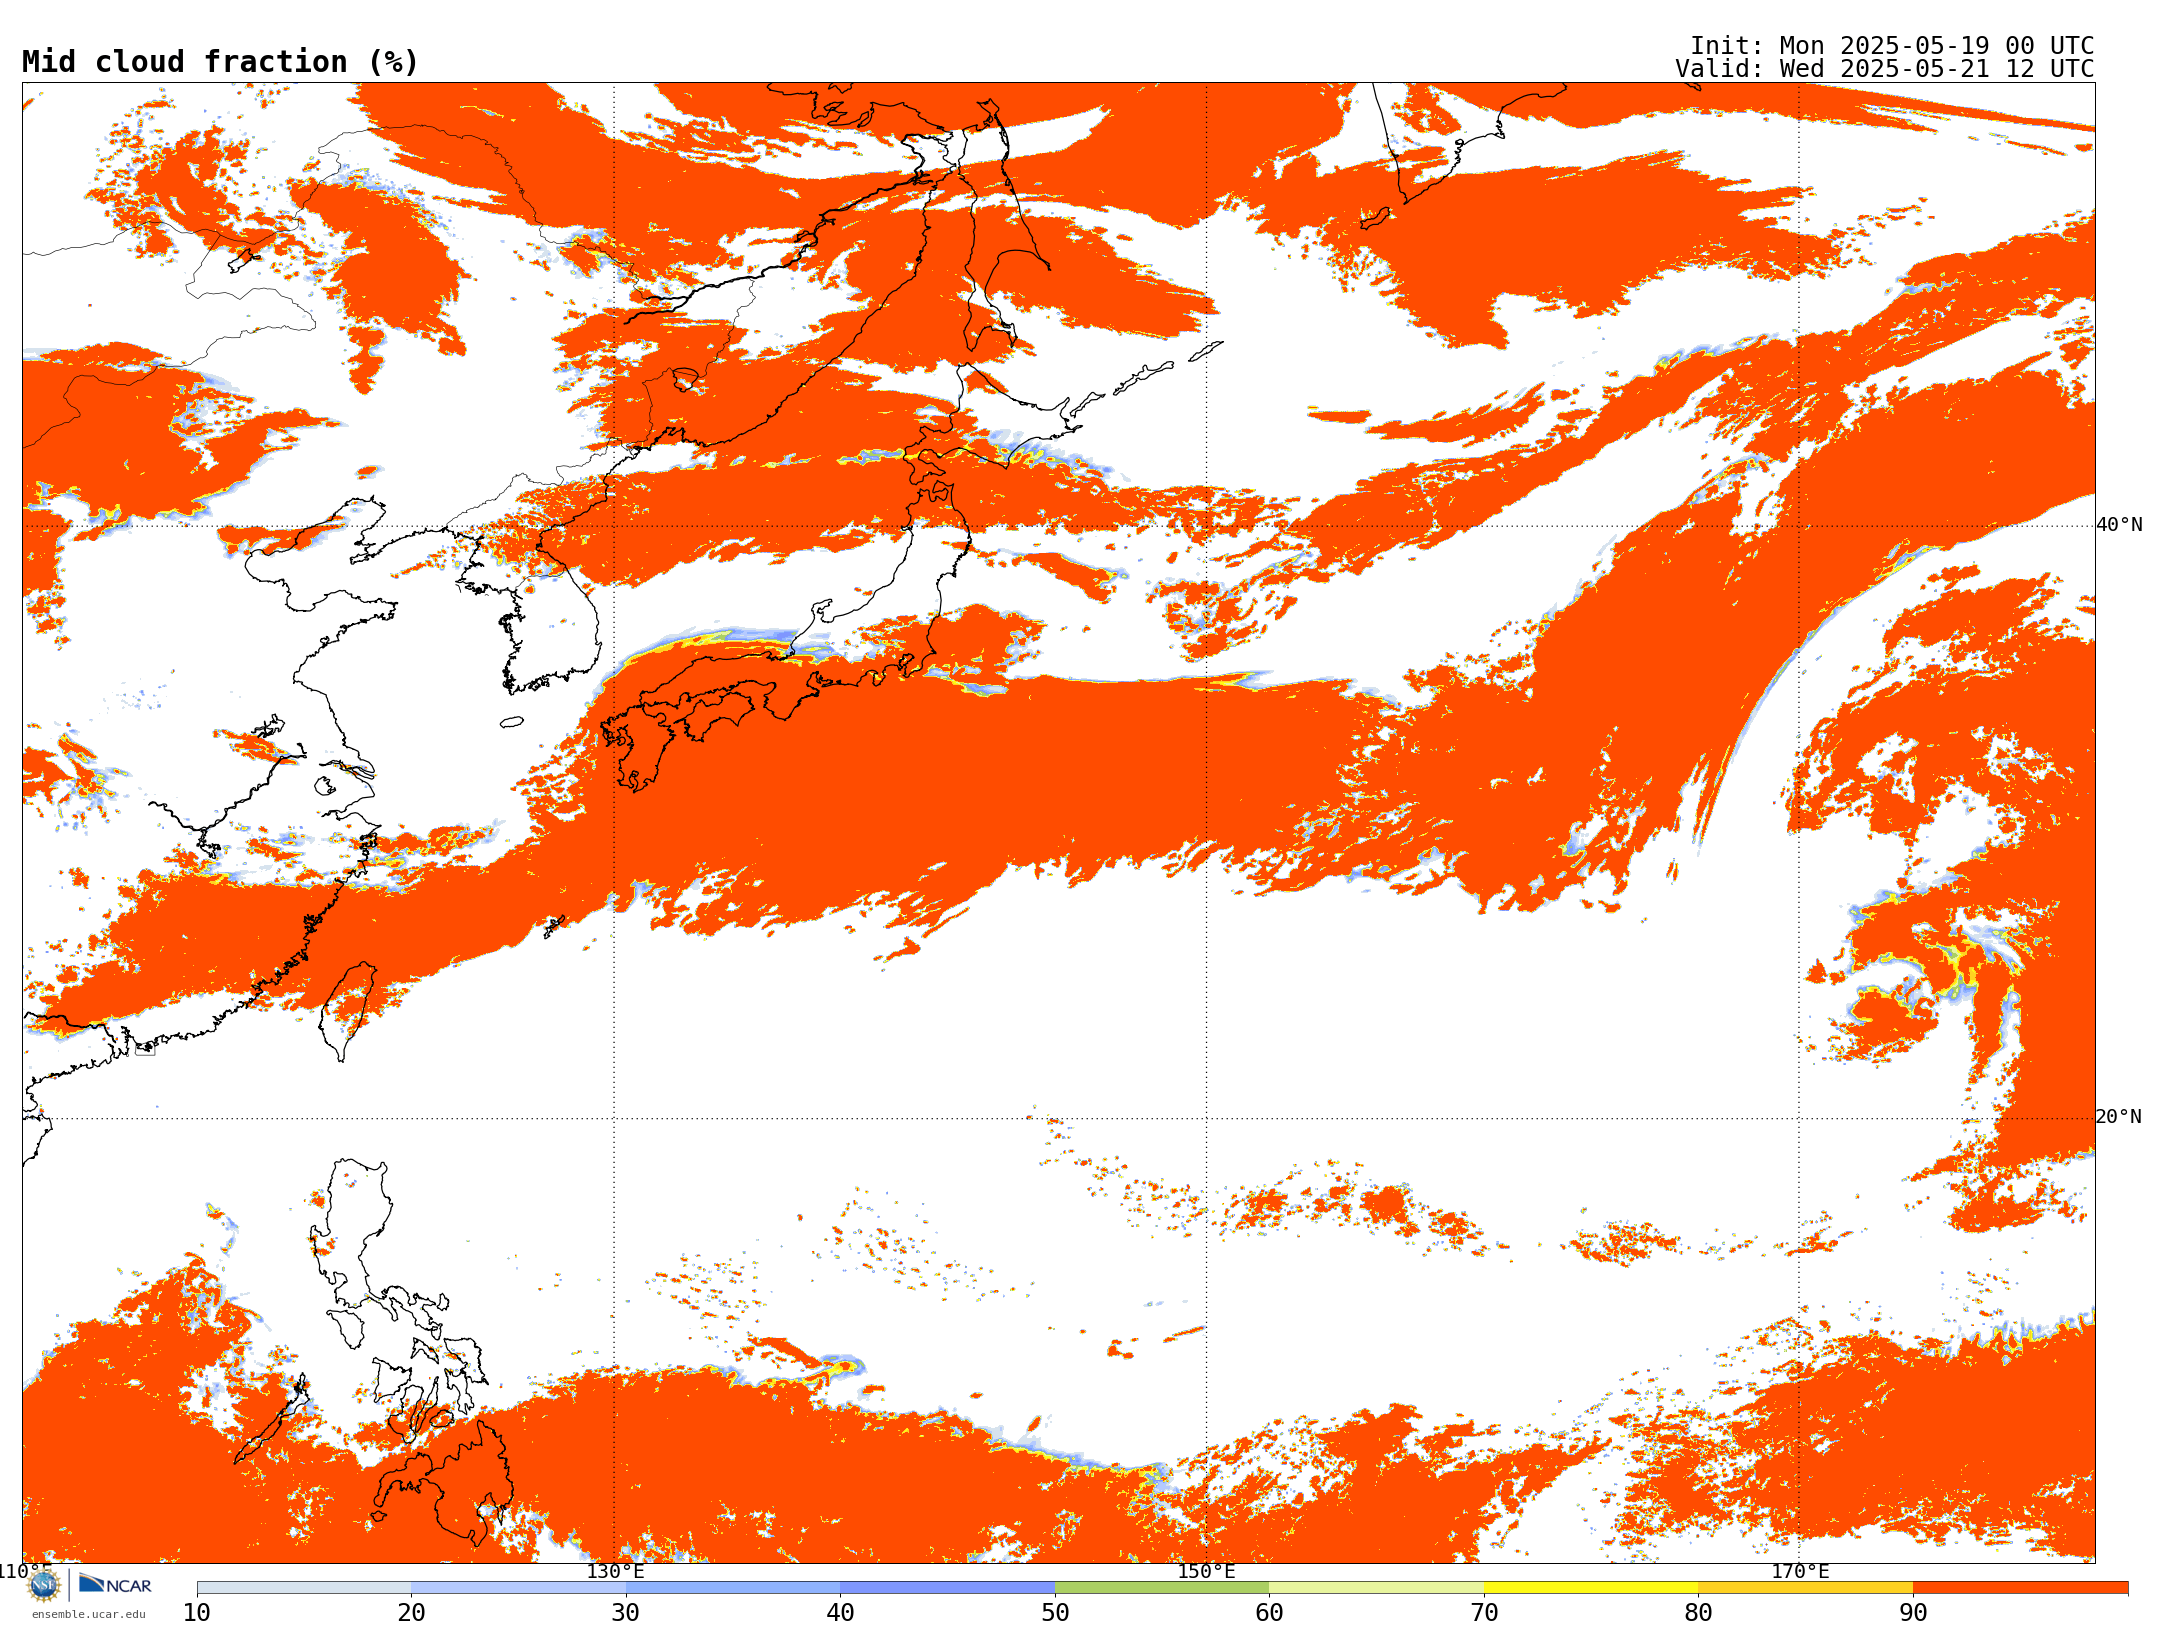Pick the golden 80–90 colorbar segment
Viewport: 2160px width, 1626px height.
tap(1806, 1588)
